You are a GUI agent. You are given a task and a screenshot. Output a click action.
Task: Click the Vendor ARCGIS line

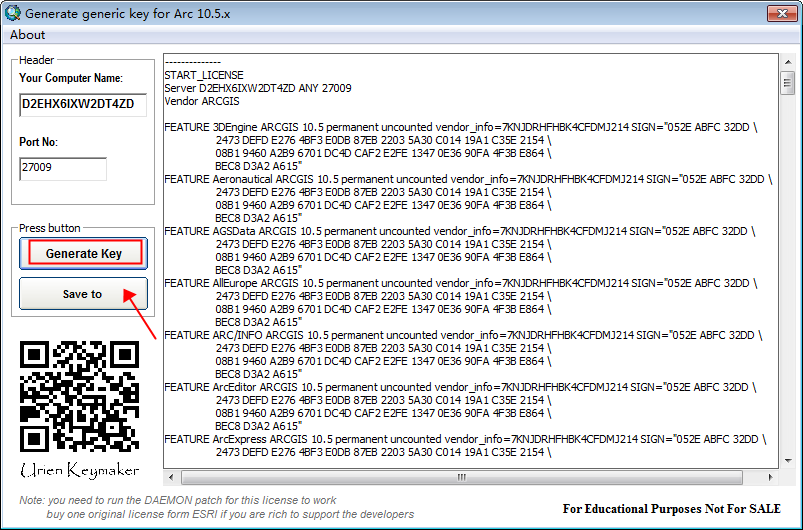202,101
